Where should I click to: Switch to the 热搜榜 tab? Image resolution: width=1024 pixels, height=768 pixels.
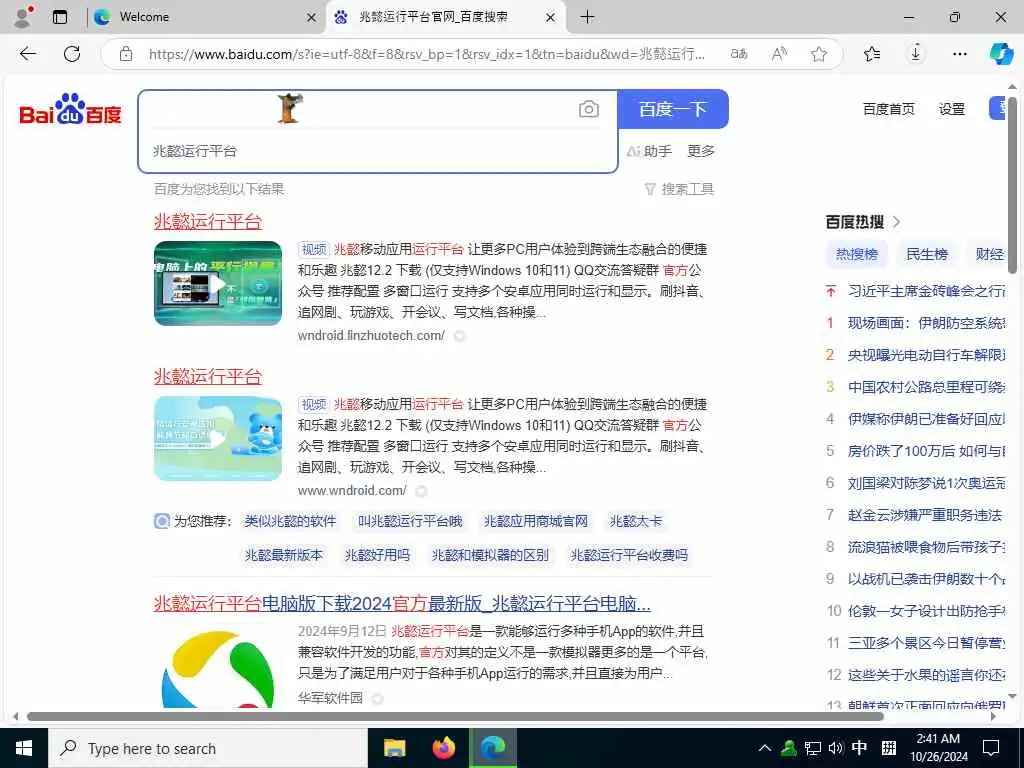[857, 254]
